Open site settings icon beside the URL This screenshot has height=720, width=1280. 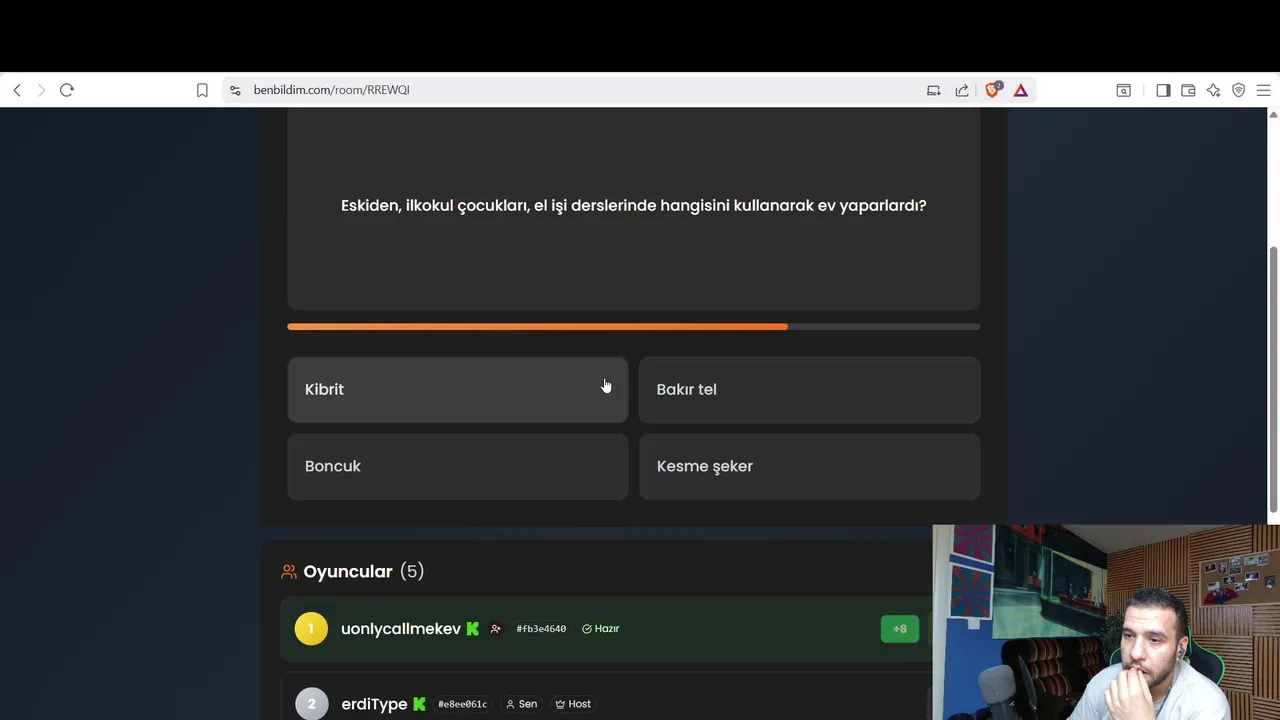point(235,90)
